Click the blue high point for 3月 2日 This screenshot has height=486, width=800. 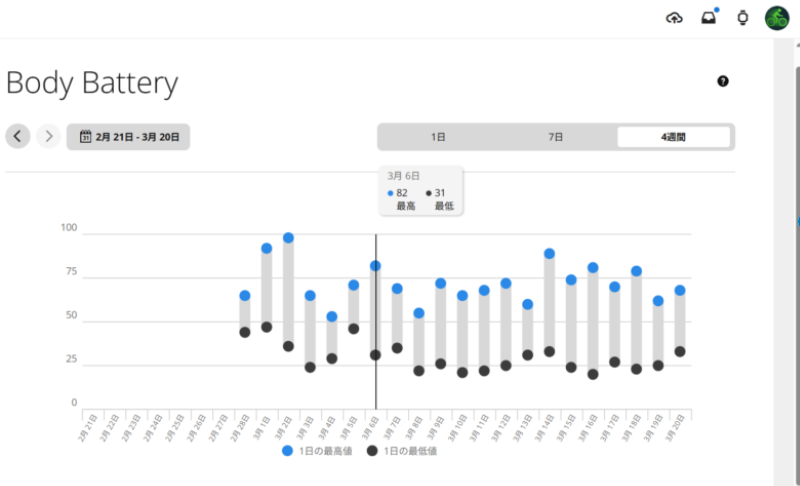[288, 238]
